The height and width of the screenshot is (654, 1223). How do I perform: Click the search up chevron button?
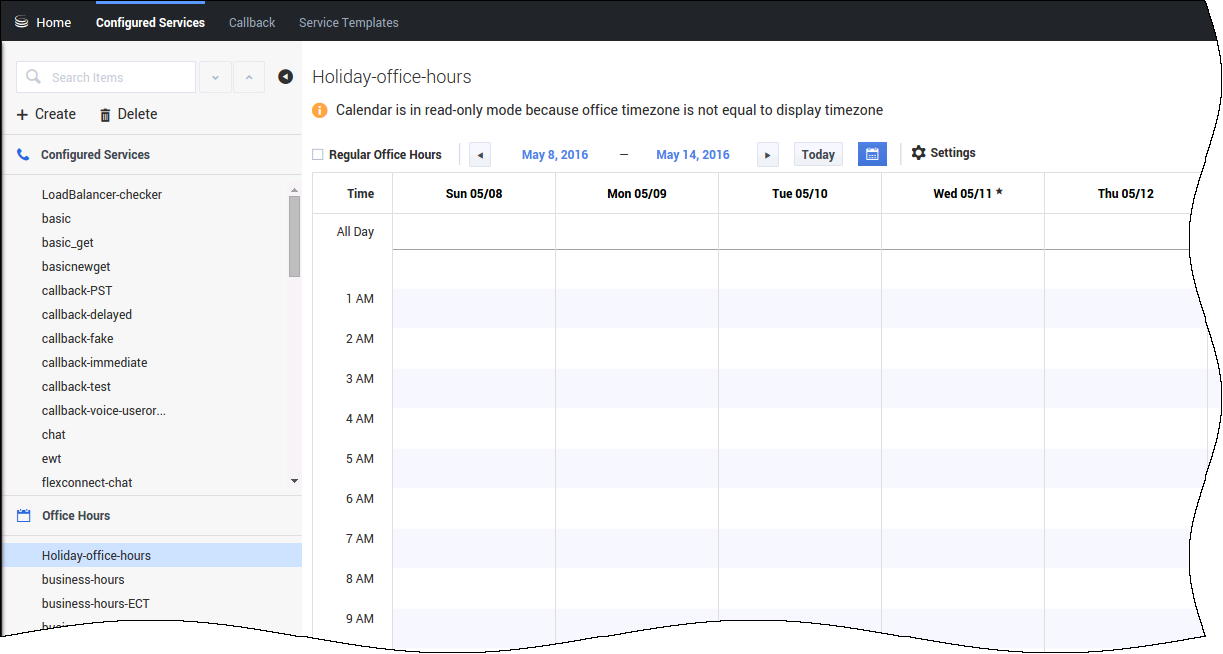[248, 77]
